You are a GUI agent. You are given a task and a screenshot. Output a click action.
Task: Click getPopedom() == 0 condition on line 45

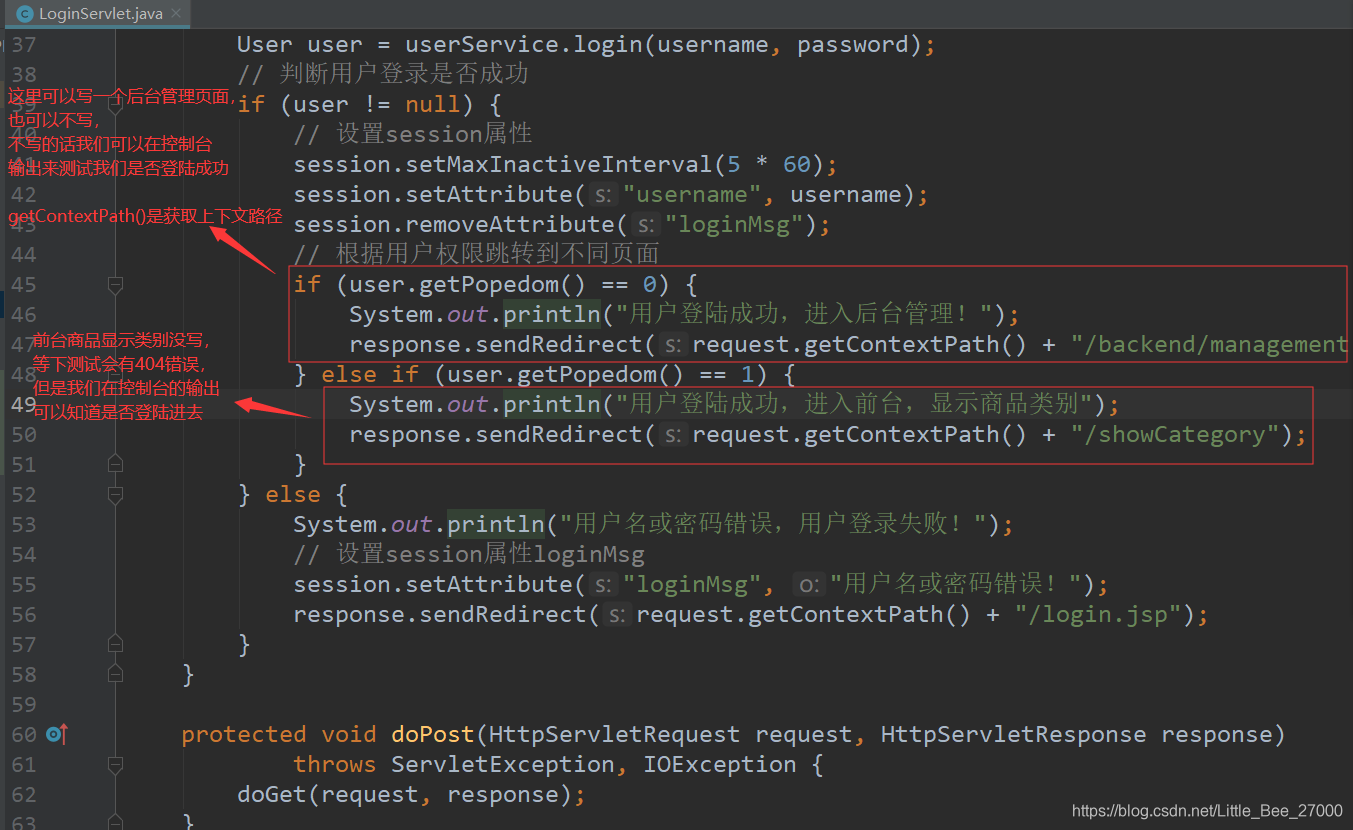(x=537, y=285)
